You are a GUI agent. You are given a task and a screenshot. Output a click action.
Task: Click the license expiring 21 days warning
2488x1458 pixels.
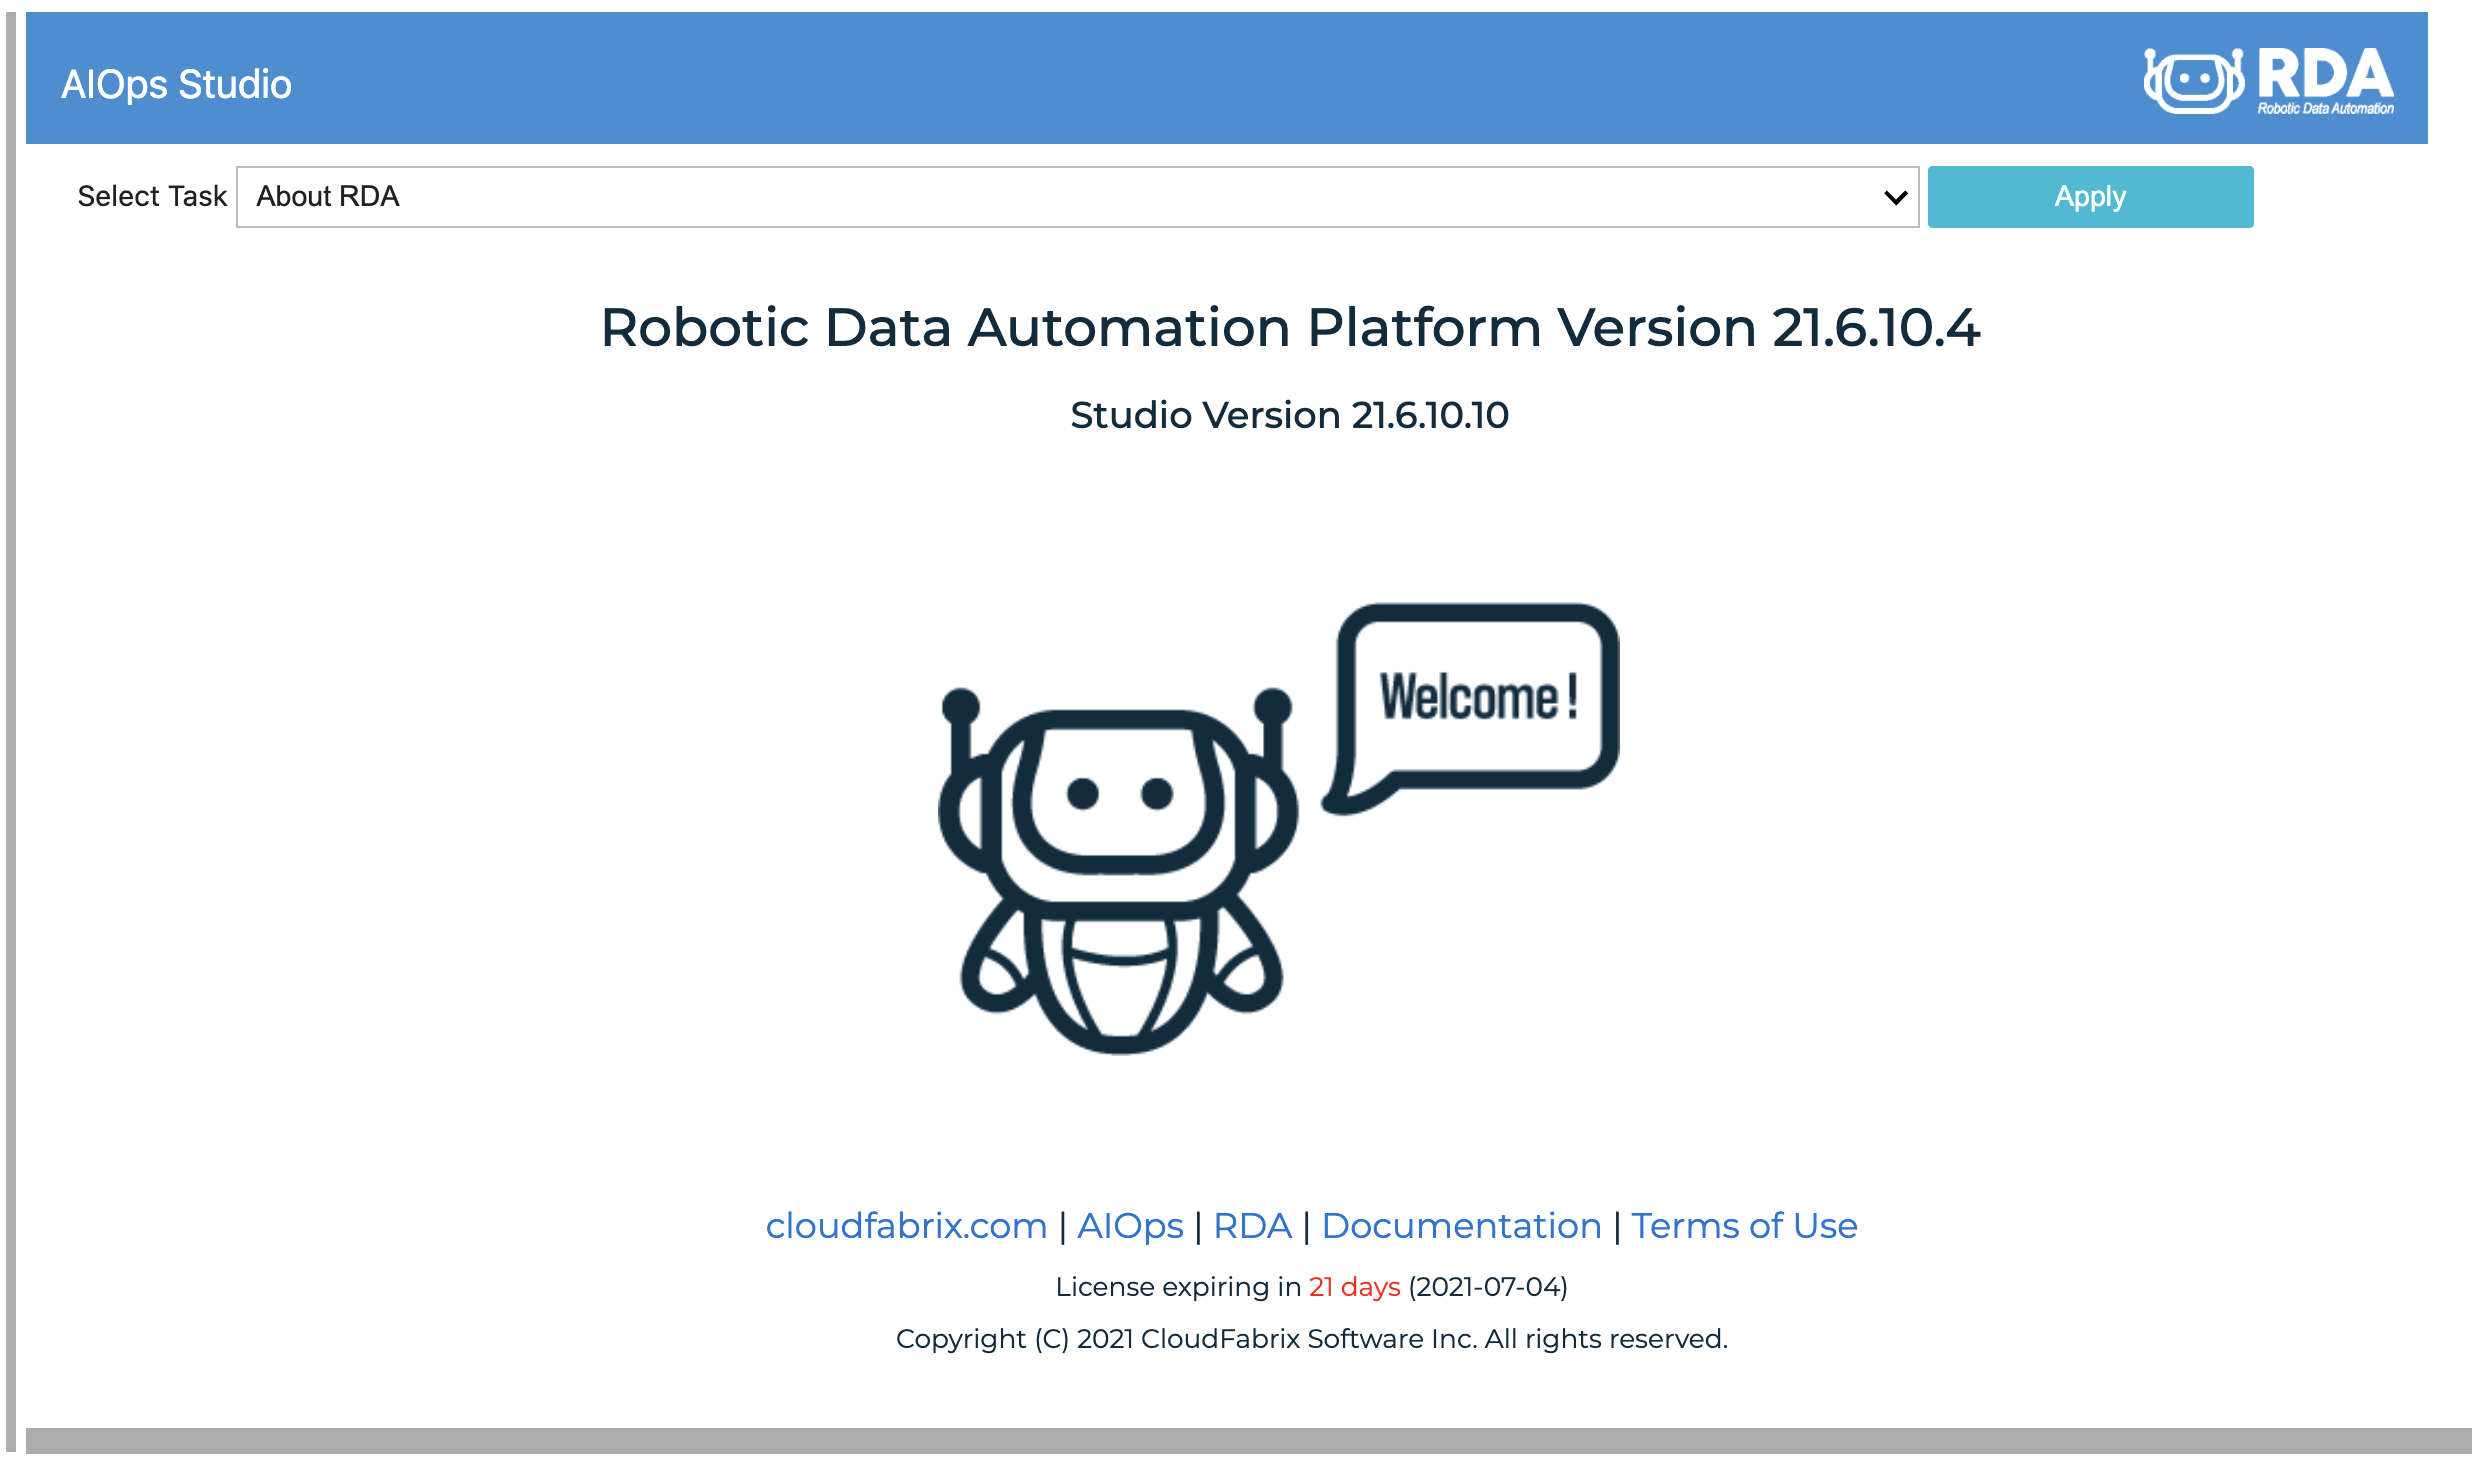point(1353,1287)
